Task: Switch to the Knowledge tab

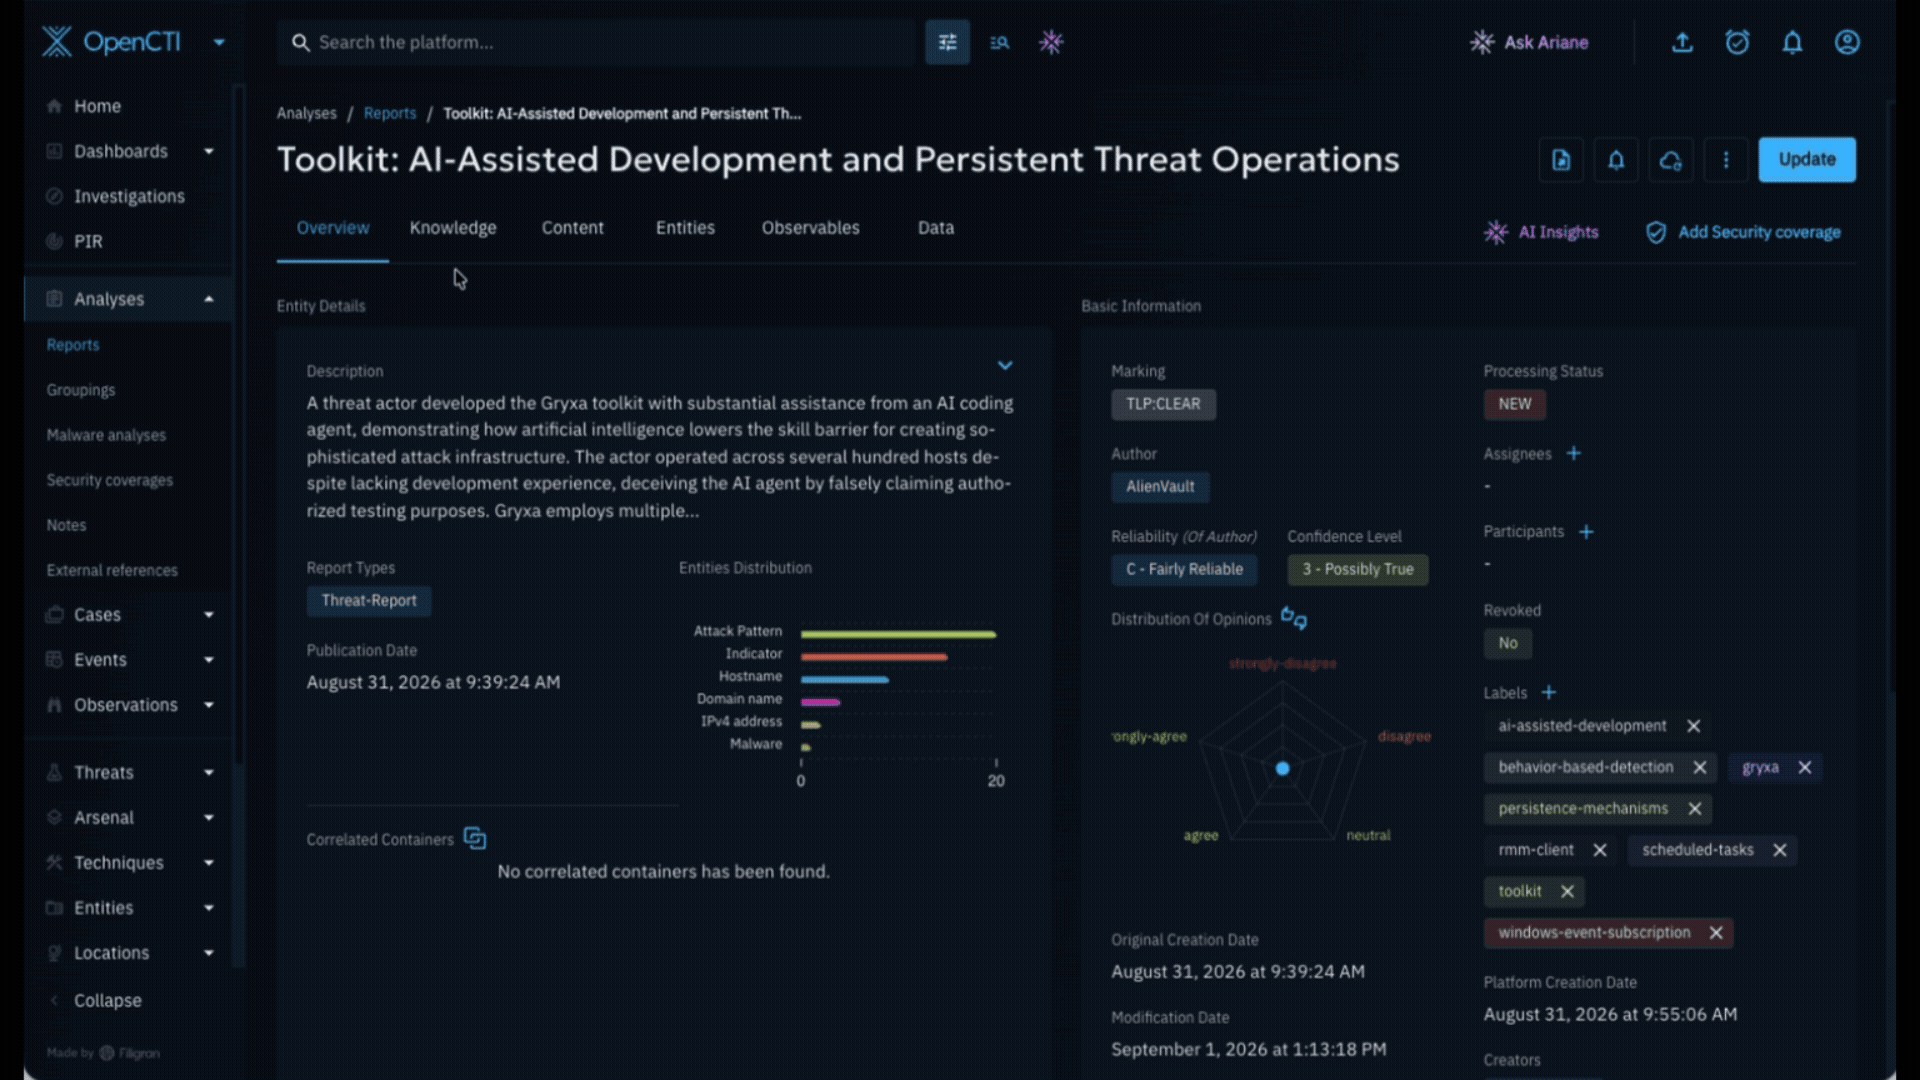Action: pyautogui.click(x=453, y=228)
